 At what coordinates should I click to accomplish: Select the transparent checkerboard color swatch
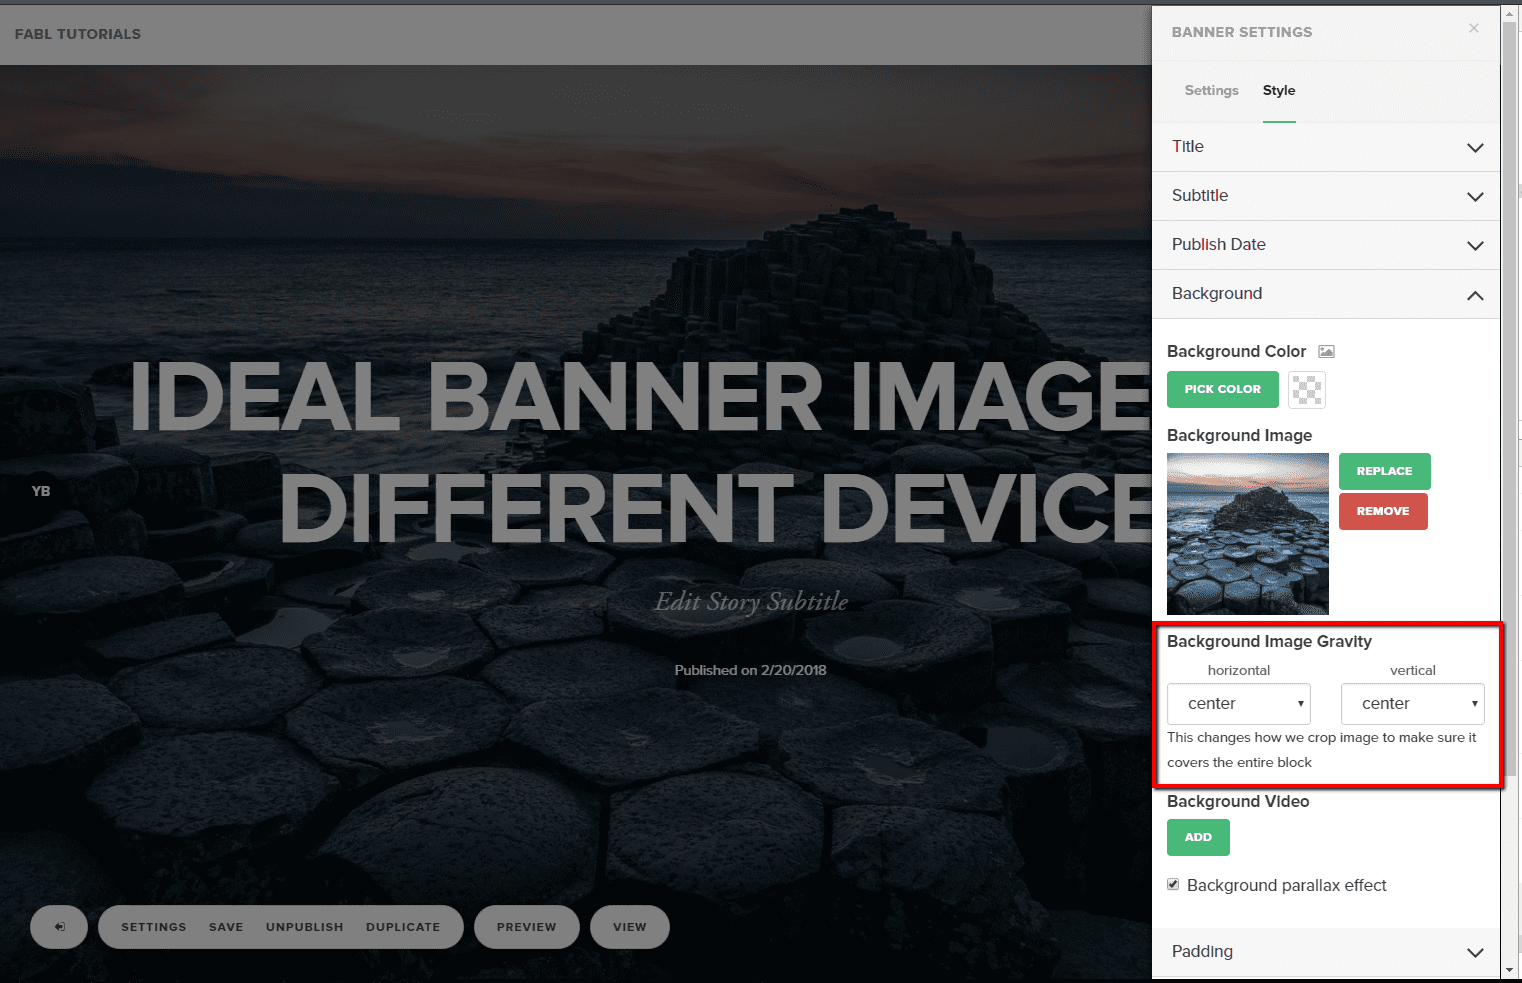(x=1306, y=389)
